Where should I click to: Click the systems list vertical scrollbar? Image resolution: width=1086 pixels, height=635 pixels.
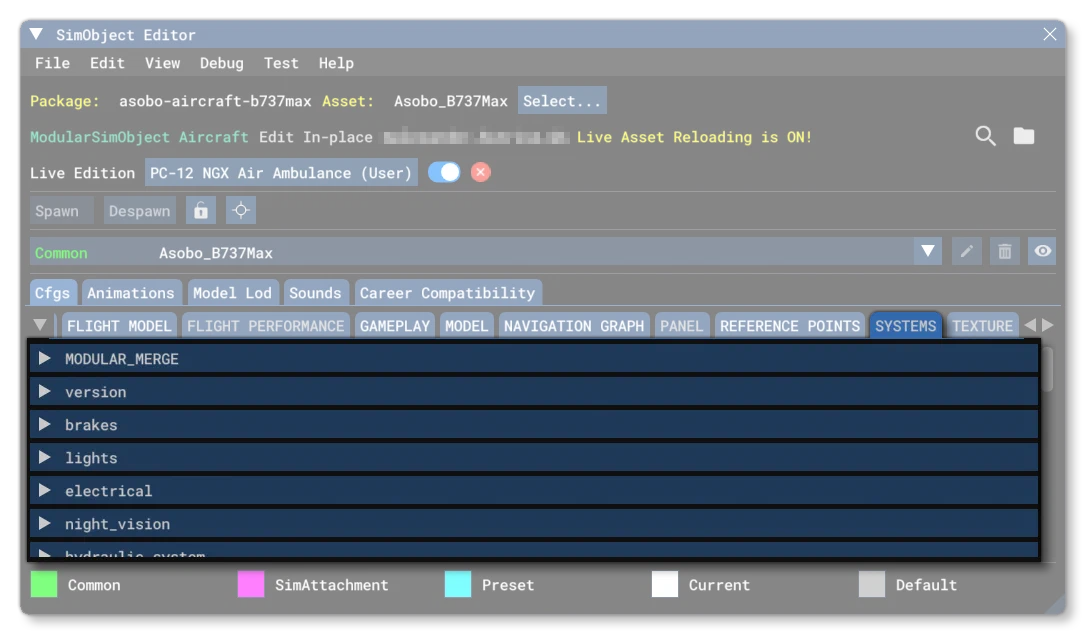click(1047, 369)
